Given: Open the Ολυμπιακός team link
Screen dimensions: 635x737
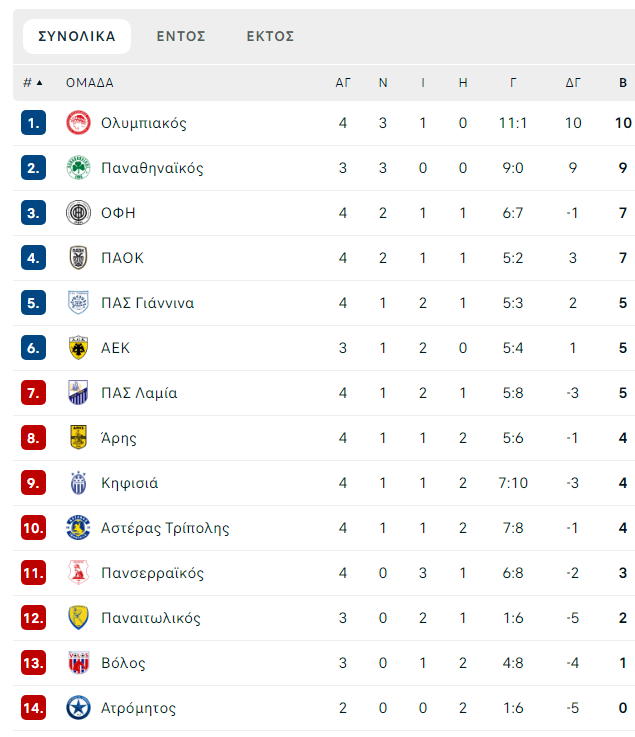Looking at the screenshot, I should click(x=144, y=123).
